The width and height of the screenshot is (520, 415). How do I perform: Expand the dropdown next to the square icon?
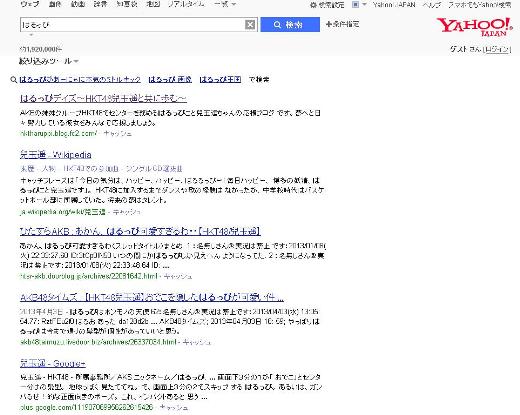point(364,5)
